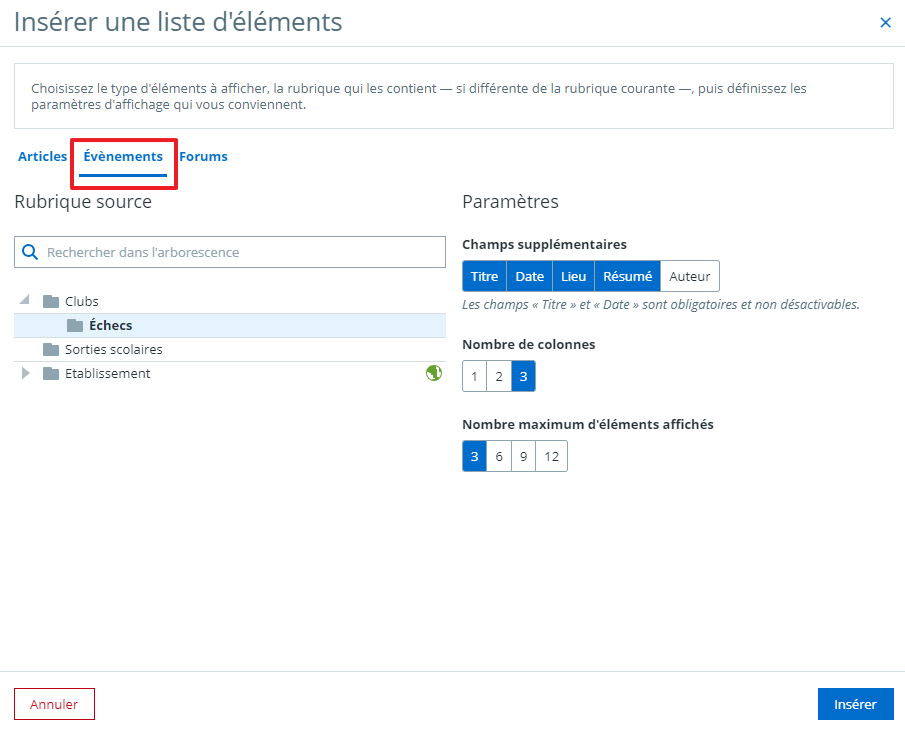Click the folder icon next to Clubs

(x=51, y=301)
